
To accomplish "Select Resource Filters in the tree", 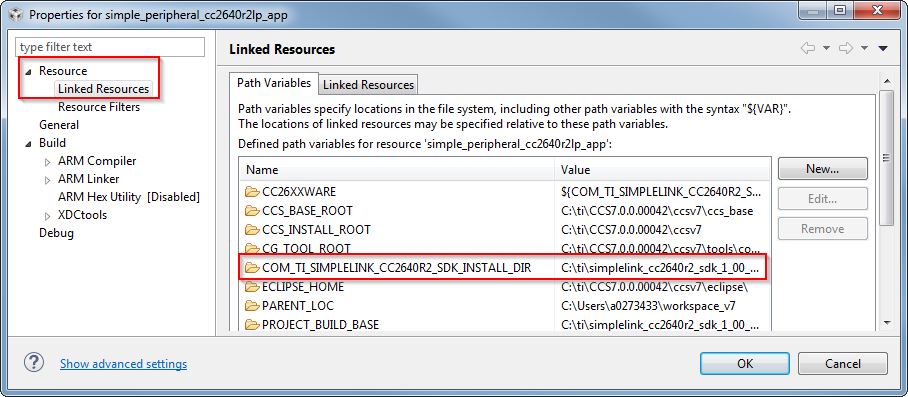I will pyautogui.click(x=99, y=107).
